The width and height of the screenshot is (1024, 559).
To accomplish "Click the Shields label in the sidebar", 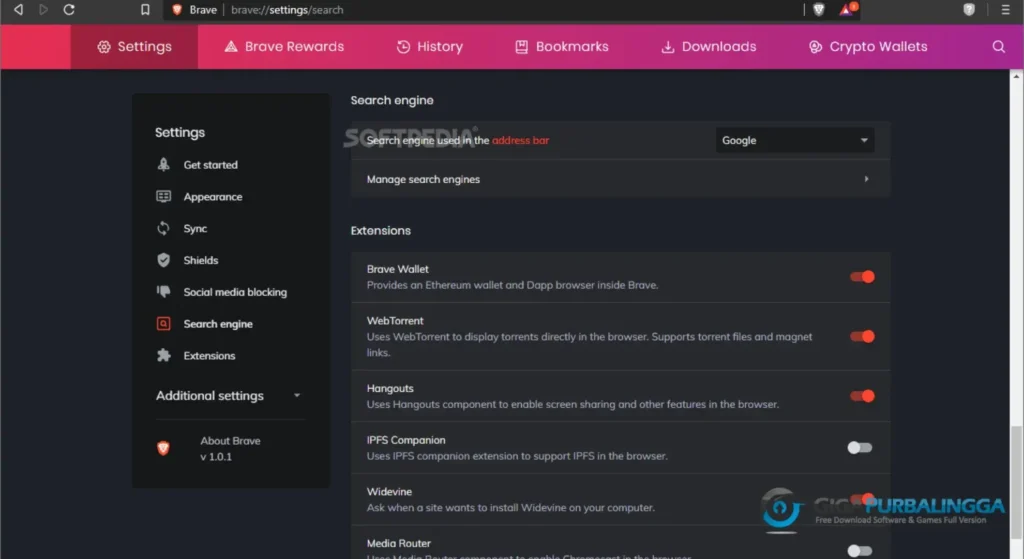I will click(x=200, y=260).
